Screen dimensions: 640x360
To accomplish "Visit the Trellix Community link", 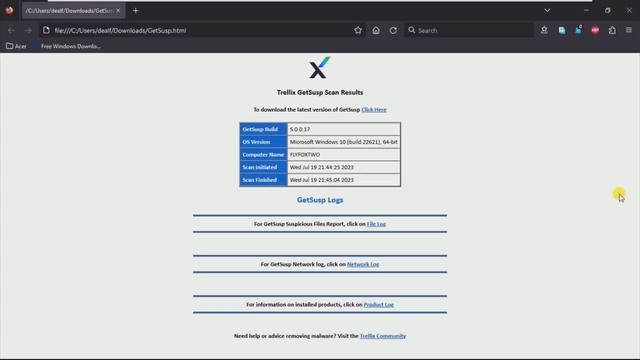I will tap(383, 336).
